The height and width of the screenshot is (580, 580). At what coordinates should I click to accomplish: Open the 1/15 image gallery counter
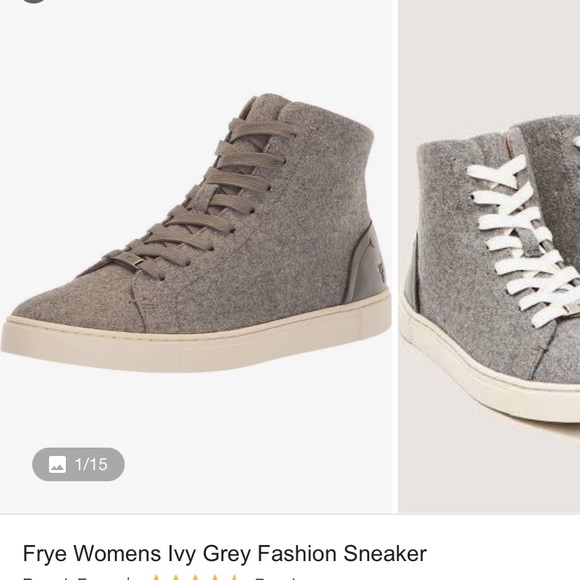coord(78,464)
